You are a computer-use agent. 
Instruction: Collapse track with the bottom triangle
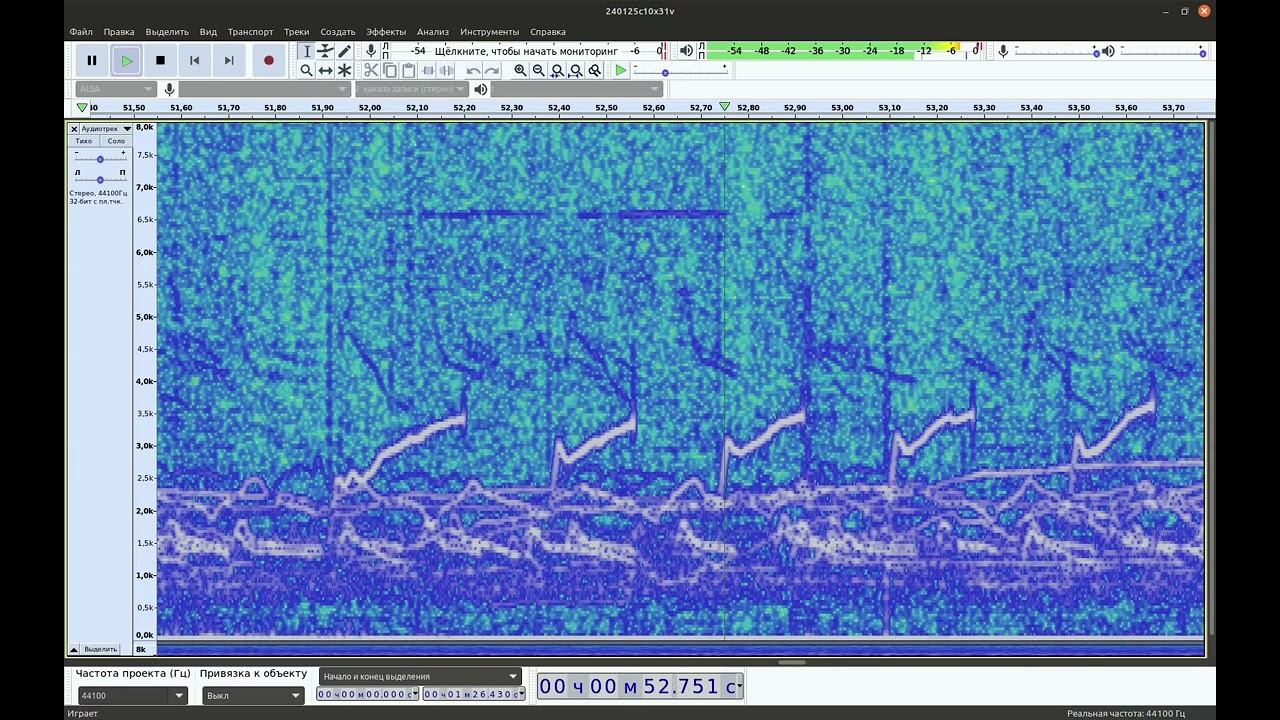(74, 649)
